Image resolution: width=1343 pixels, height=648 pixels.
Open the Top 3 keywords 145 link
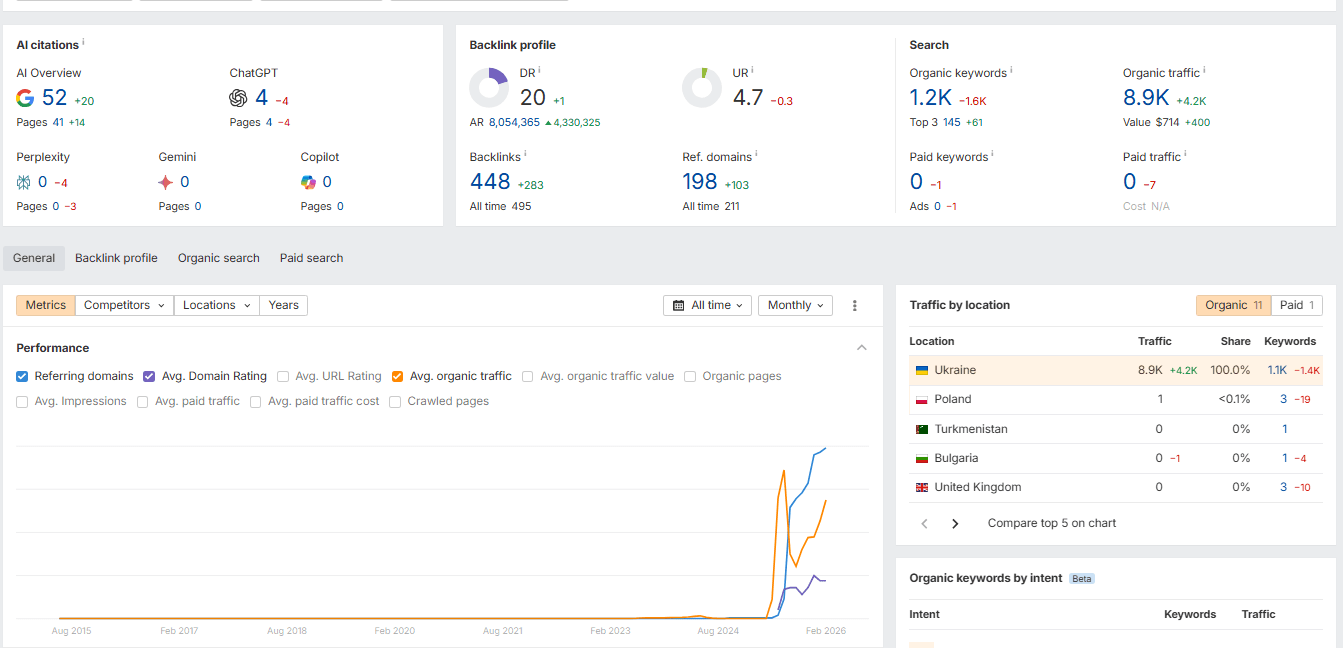coord(951,122)
